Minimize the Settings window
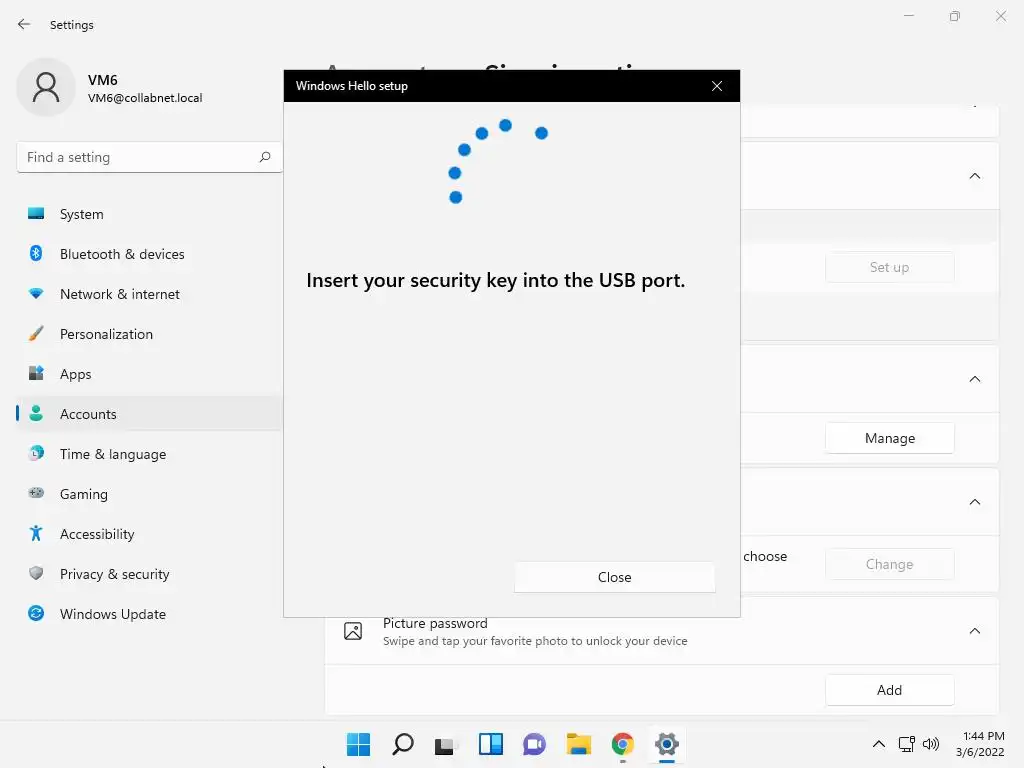 pyautogui.click(x=909, y=16)
